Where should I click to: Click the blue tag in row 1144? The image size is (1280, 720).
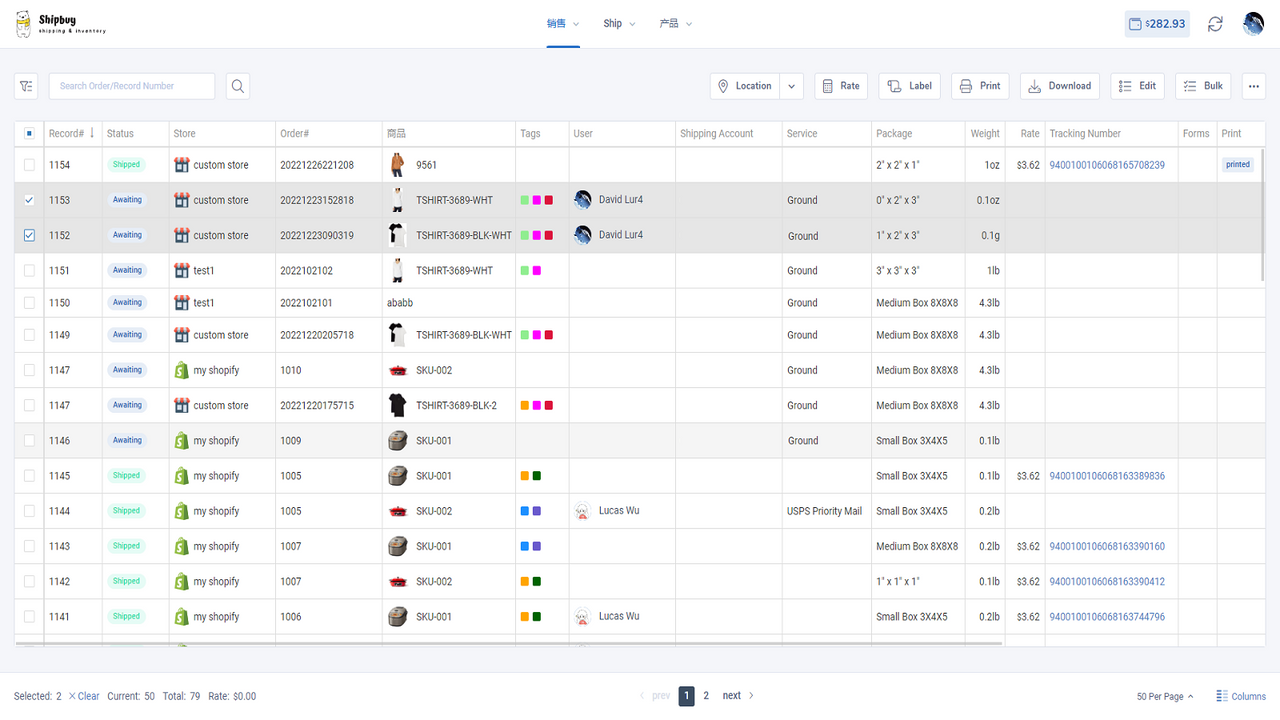point(525,511)
